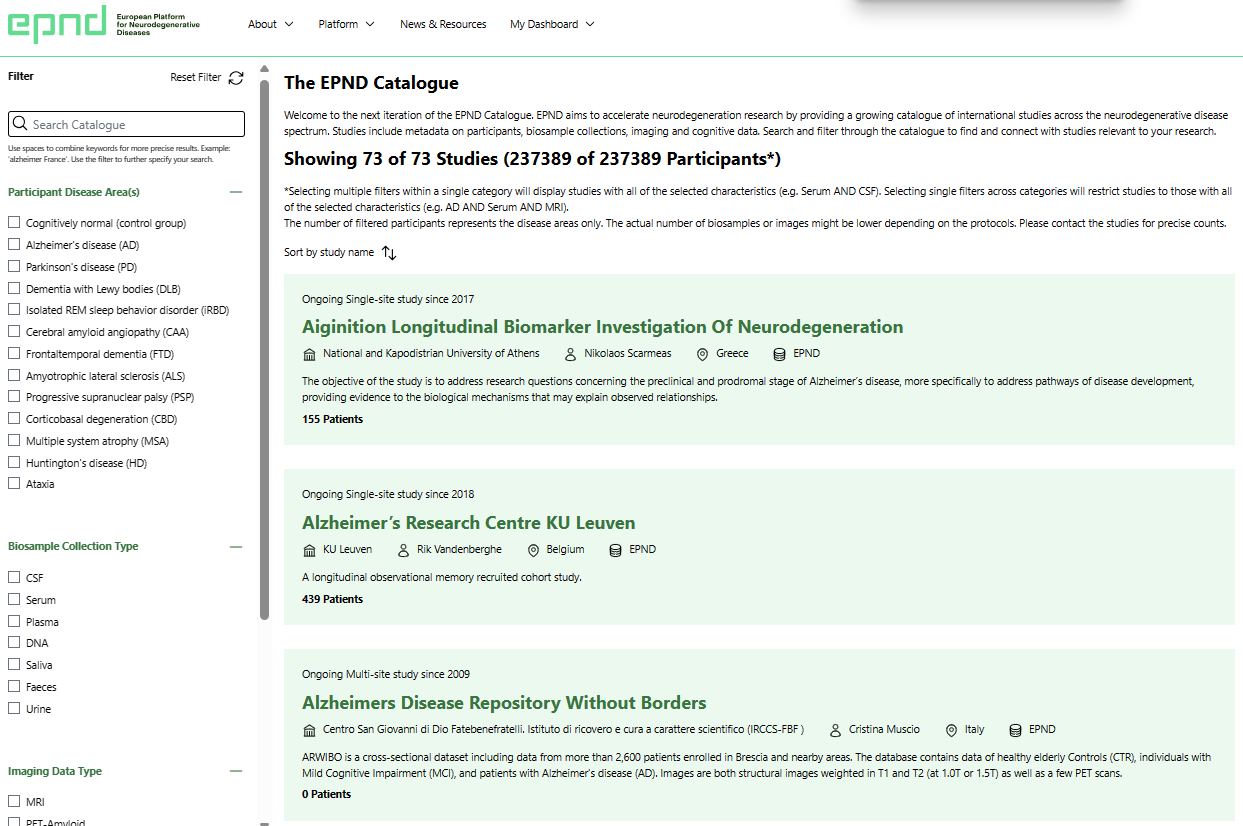Click person icon next to Rik Vandenberghe
The width and height of the screenshot is (1243, 826).
point(403,550)
